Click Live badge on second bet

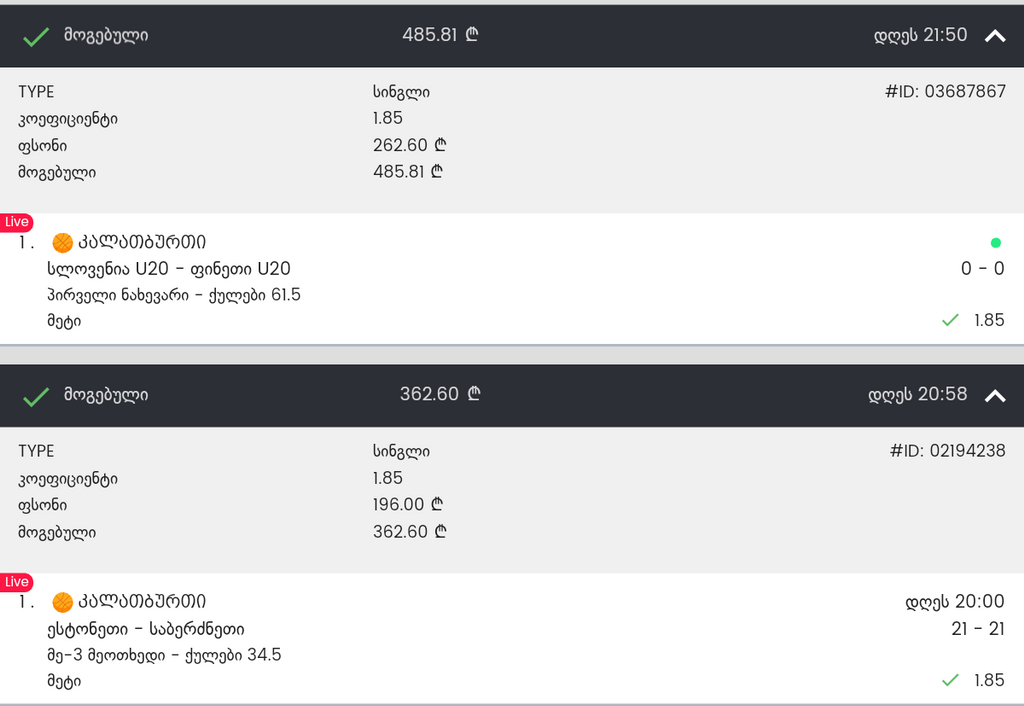coord(17,581)
